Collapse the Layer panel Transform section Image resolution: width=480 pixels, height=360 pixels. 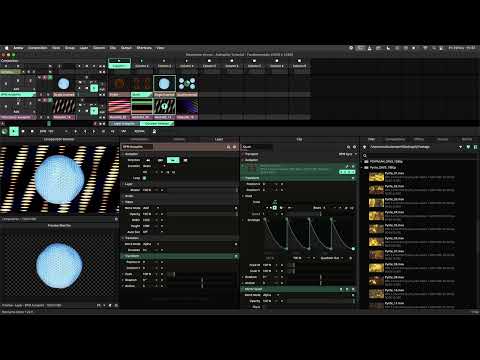click(x=123, y=256)
